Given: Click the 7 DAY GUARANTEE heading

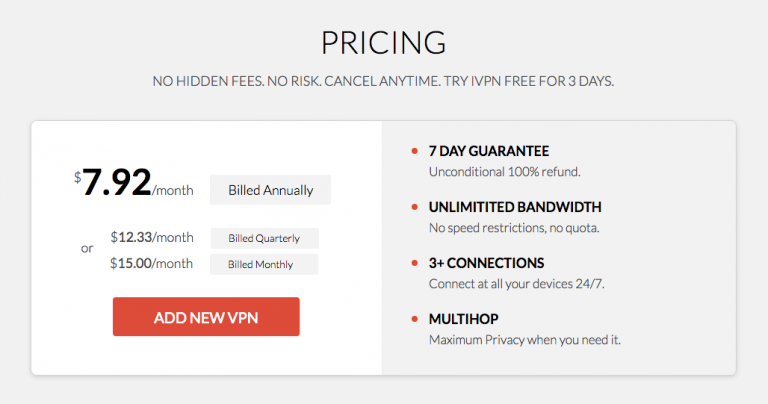Looking at the screenshot, I should tap(489, 151).
